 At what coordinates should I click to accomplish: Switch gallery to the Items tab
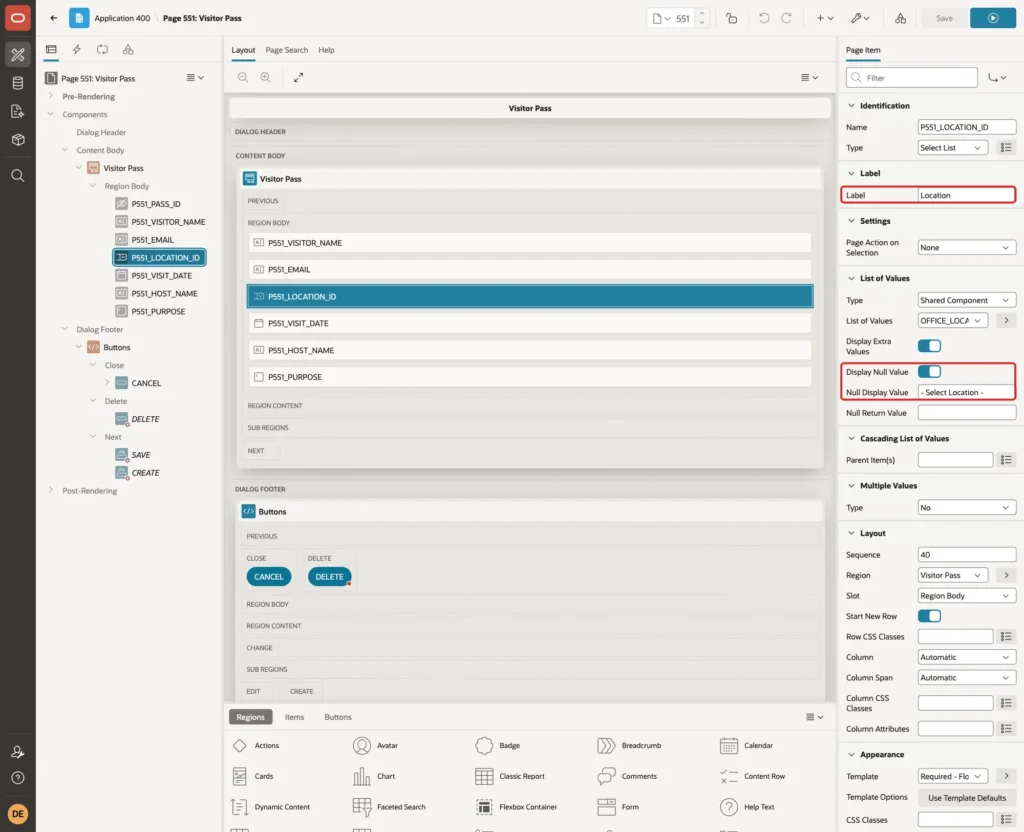(x=295, y=717)
